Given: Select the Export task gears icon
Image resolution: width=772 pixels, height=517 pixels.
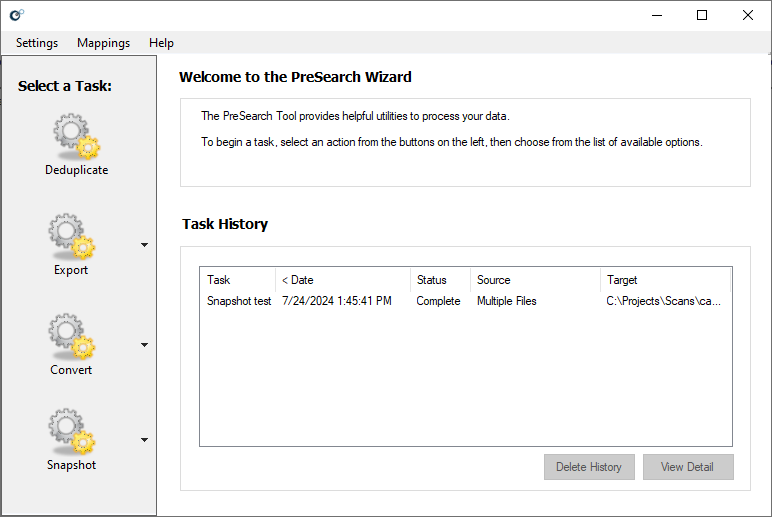Looking at the screenshot, I should [x=71, y=237].
